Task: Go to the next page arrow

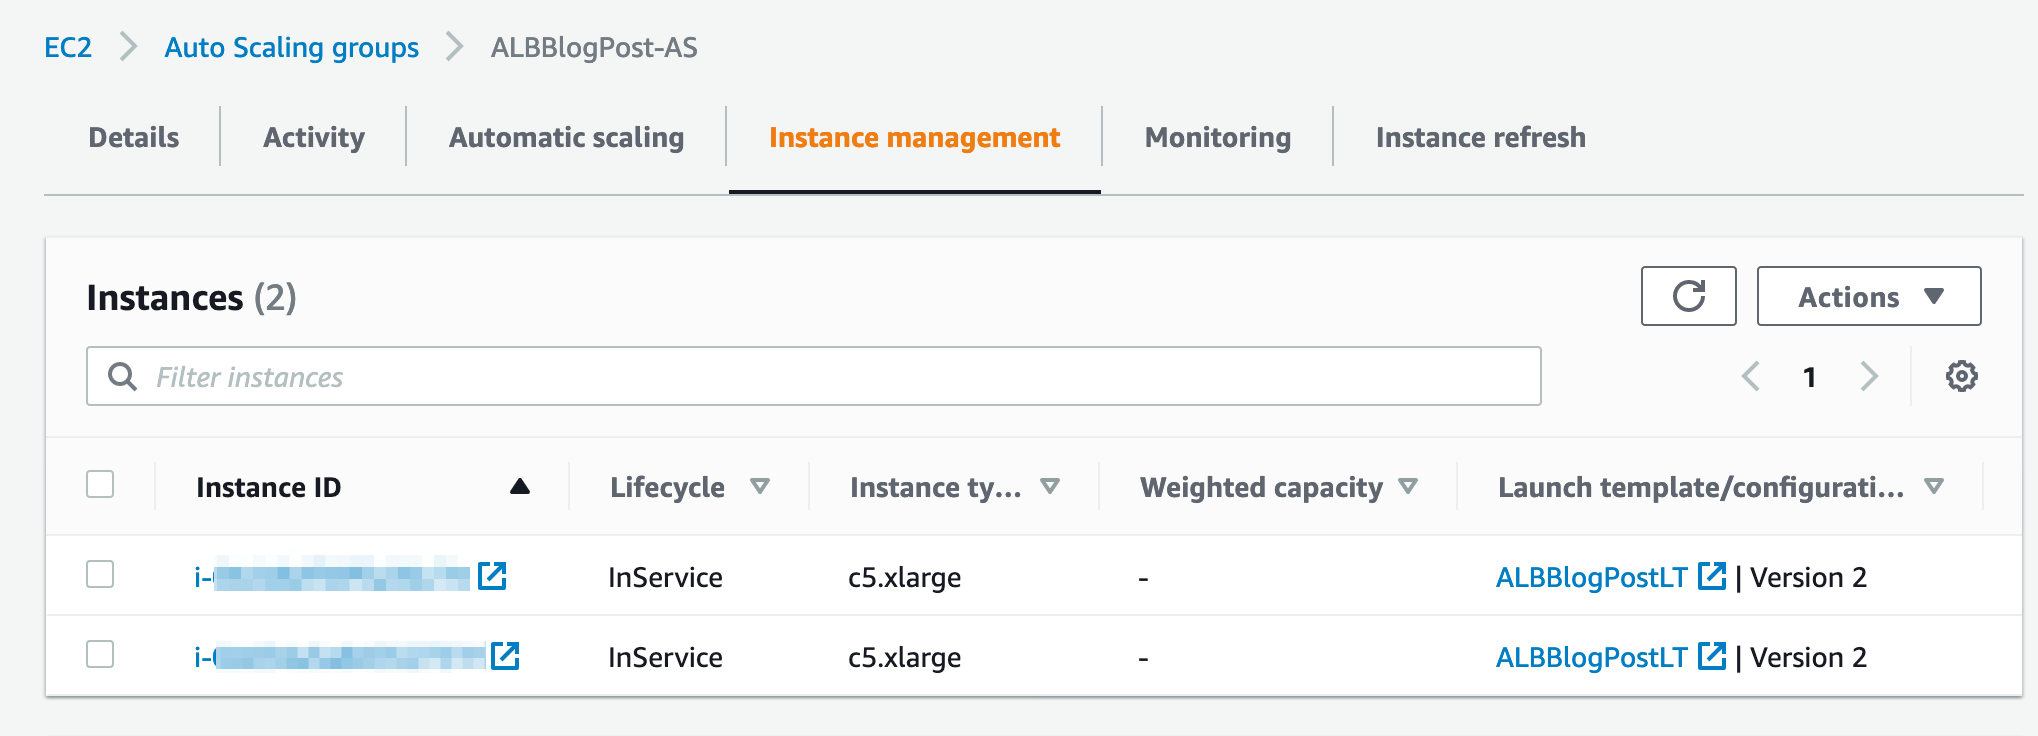Action: (x=1869, y=377)
